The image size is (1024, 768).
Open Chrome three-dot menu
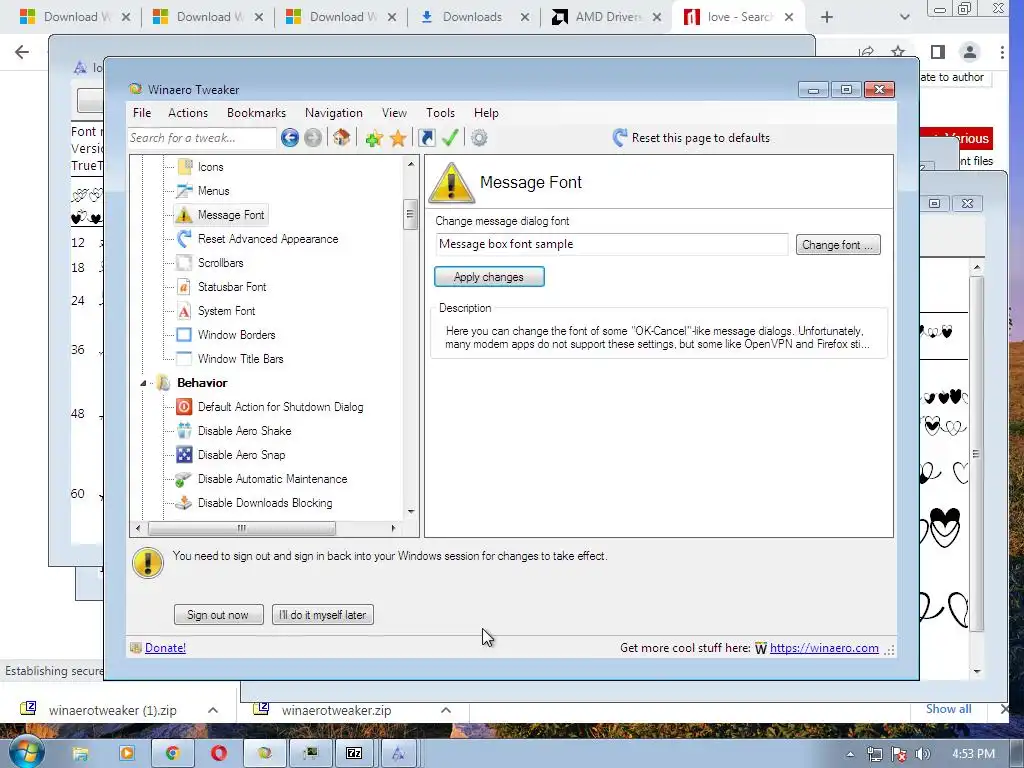[1002, 52]
